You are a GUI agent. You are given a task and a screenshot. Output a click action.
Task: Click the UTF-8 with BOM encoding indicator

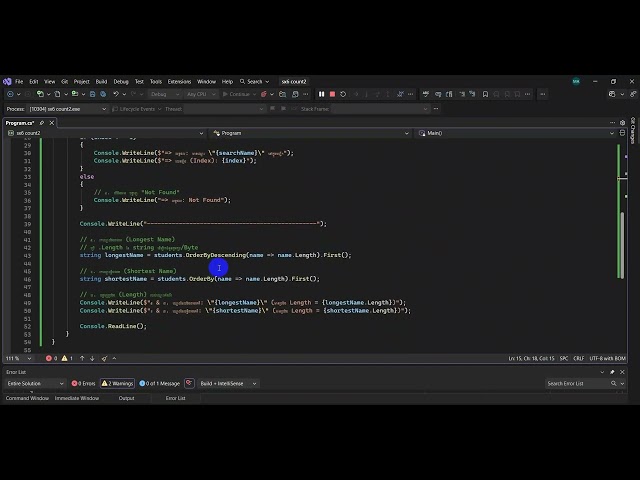click(x=607, y=358)
